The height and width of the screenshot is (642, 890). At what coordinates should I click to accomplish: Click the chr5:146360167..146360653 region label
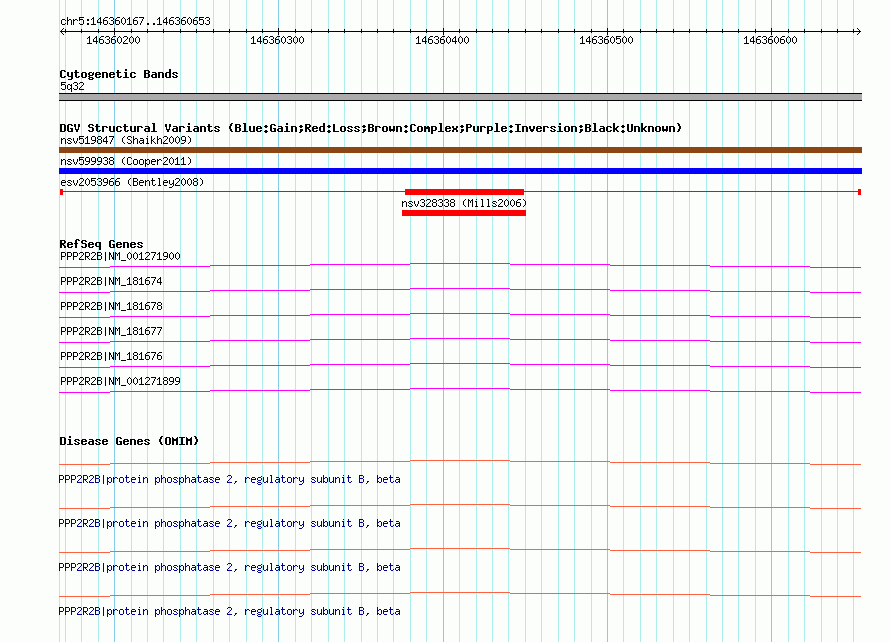tap(135, 21)
